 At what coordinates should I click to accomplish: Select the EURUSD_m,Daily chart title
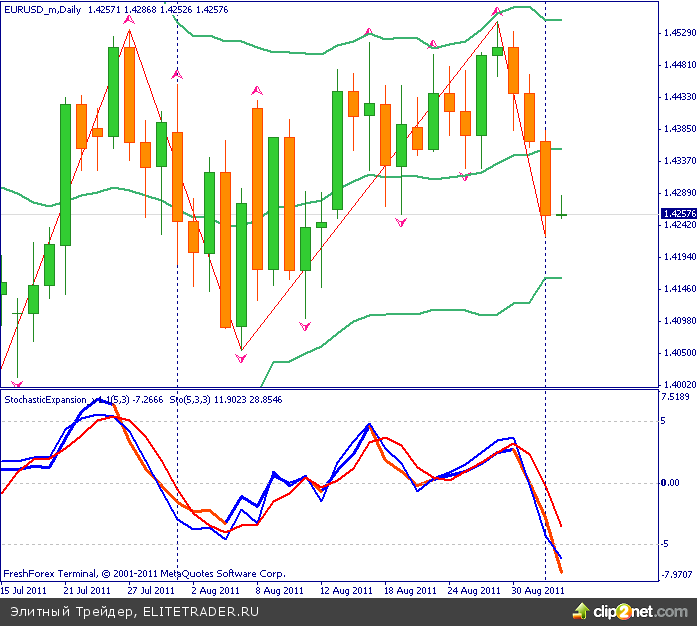44,9
